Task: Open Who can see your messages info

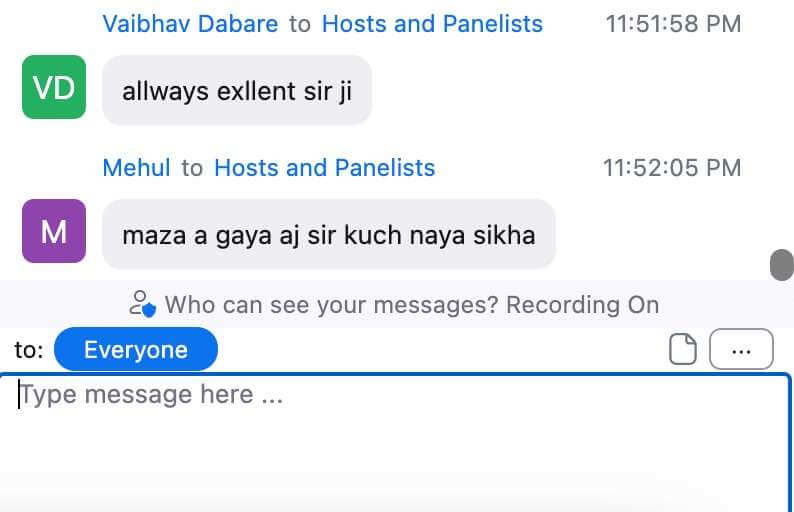Action: tap(331, 304)
